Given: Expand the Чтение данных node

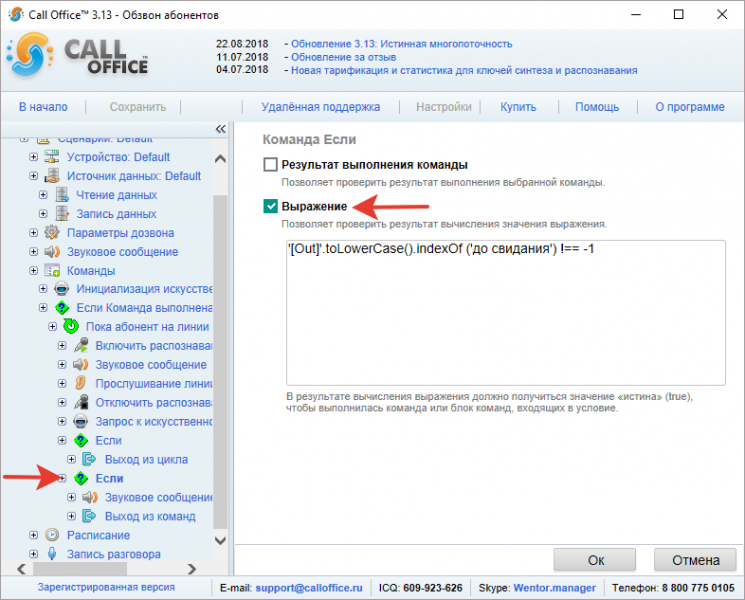Looking at the screenshot, I should pos(43,195).
